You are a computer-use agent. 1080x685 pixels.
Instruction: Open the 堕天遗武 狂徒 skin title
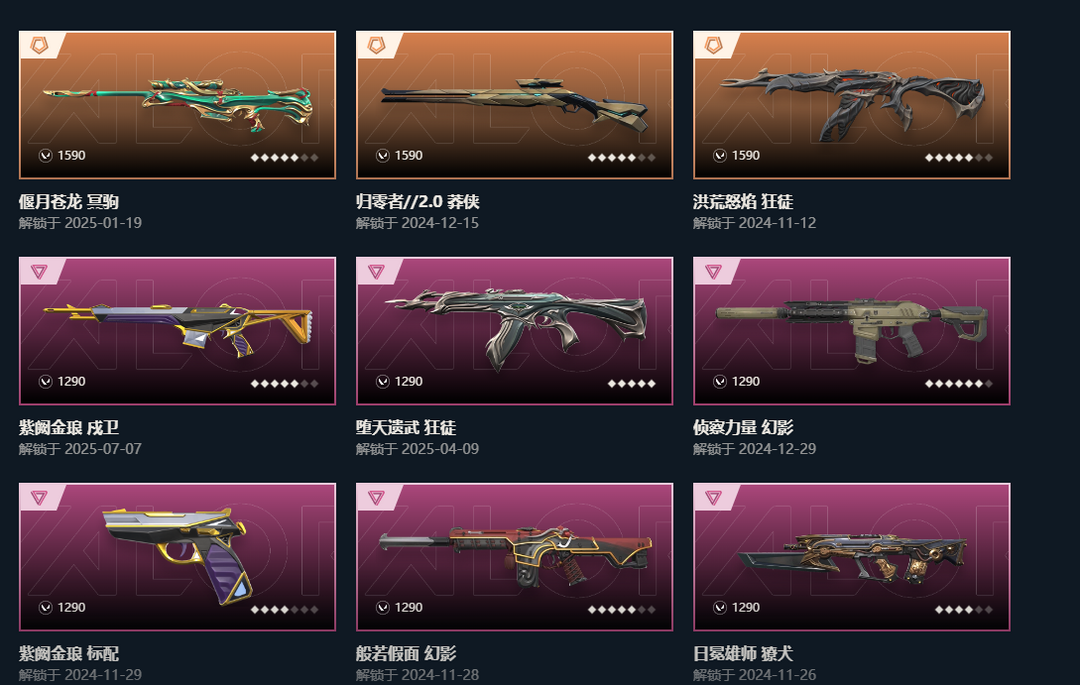click(406, 428)
